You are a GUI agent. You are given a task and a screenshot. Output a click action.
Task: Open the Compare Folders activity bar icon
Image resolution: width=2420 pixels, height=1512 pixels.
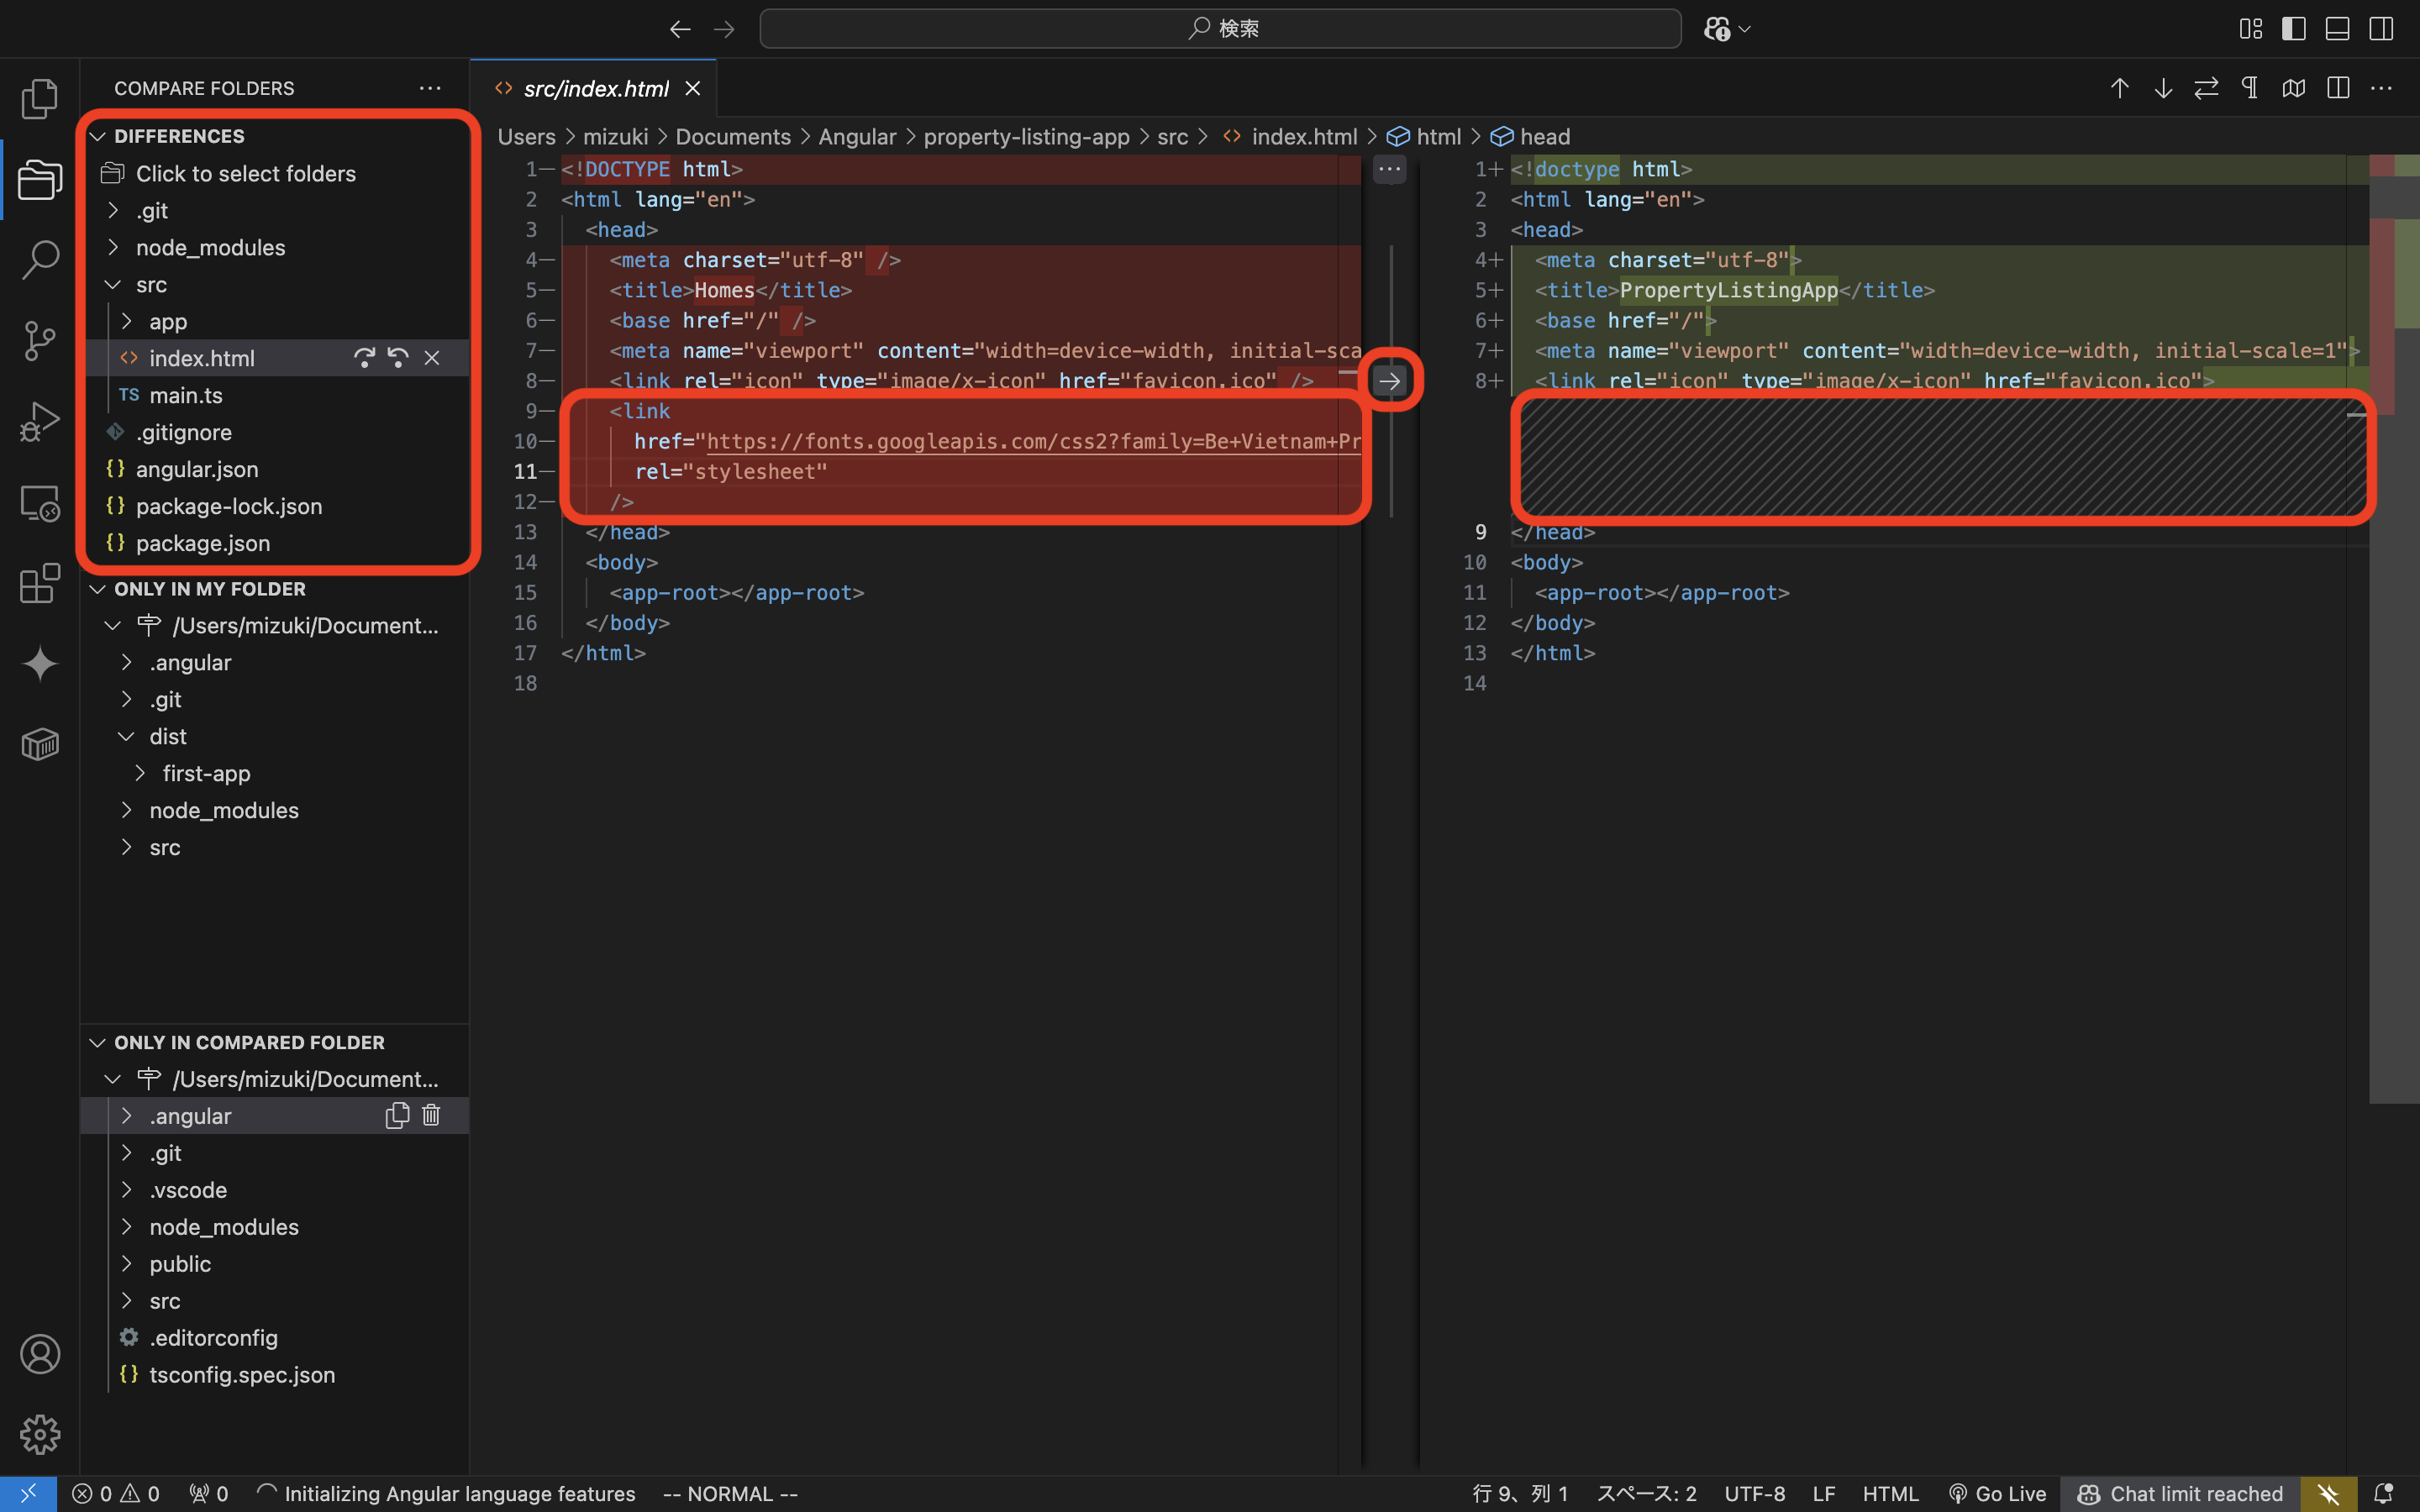tap(40, 180)
